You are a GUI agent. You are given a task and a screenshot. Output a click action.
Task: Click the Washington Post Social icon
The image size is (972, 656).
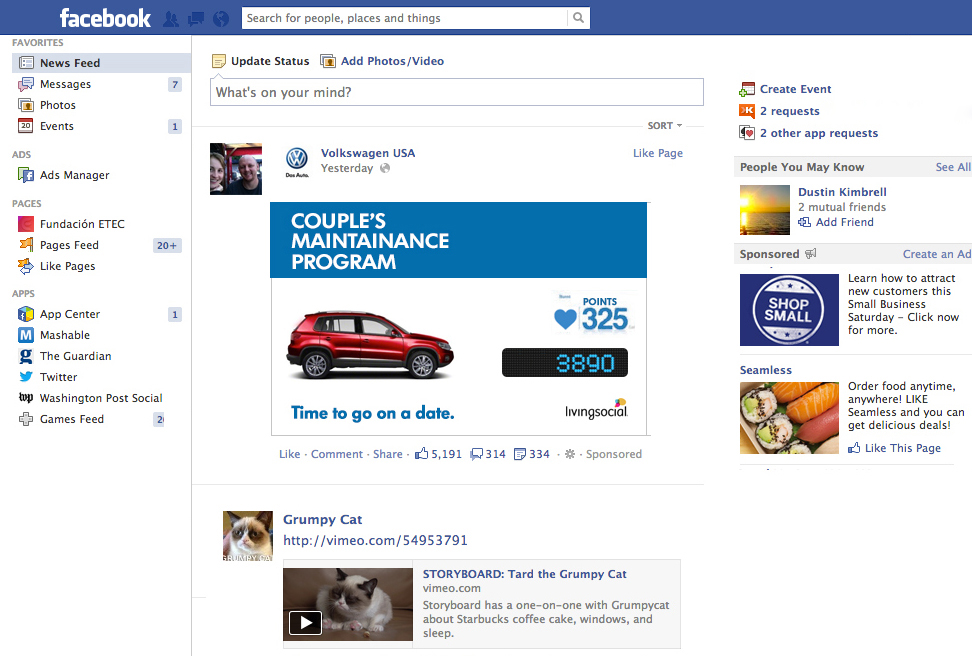(x=26, y=397)
